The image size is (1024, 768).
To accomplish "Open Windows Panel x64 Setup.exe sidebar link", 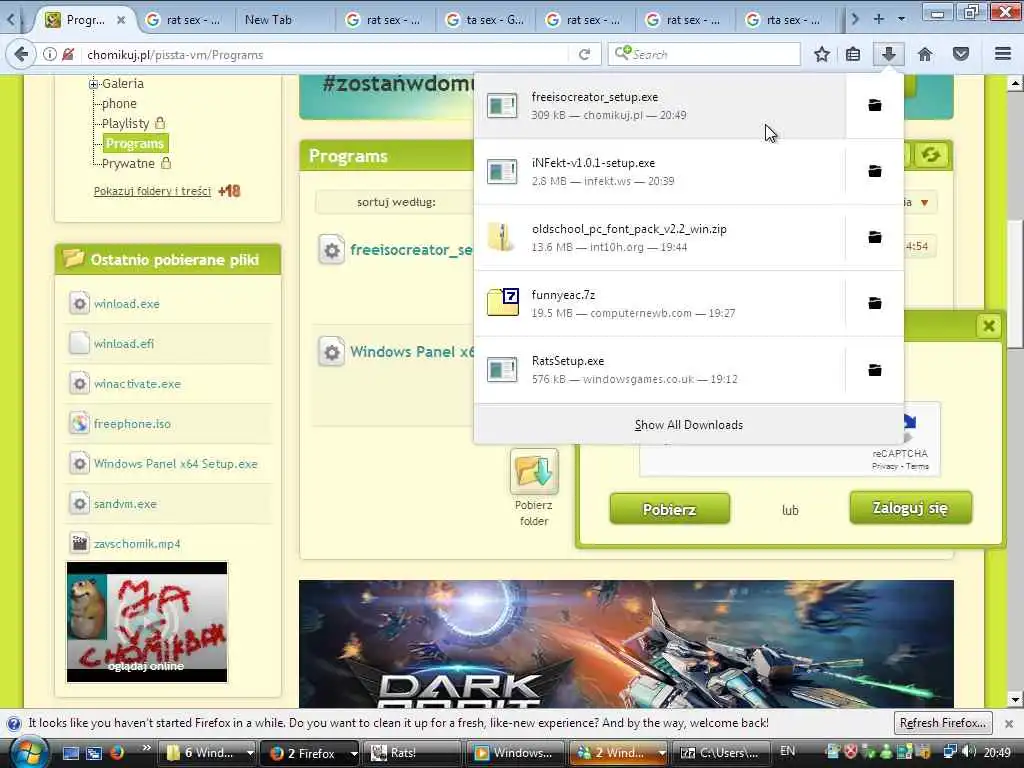I will coord(176,464).
